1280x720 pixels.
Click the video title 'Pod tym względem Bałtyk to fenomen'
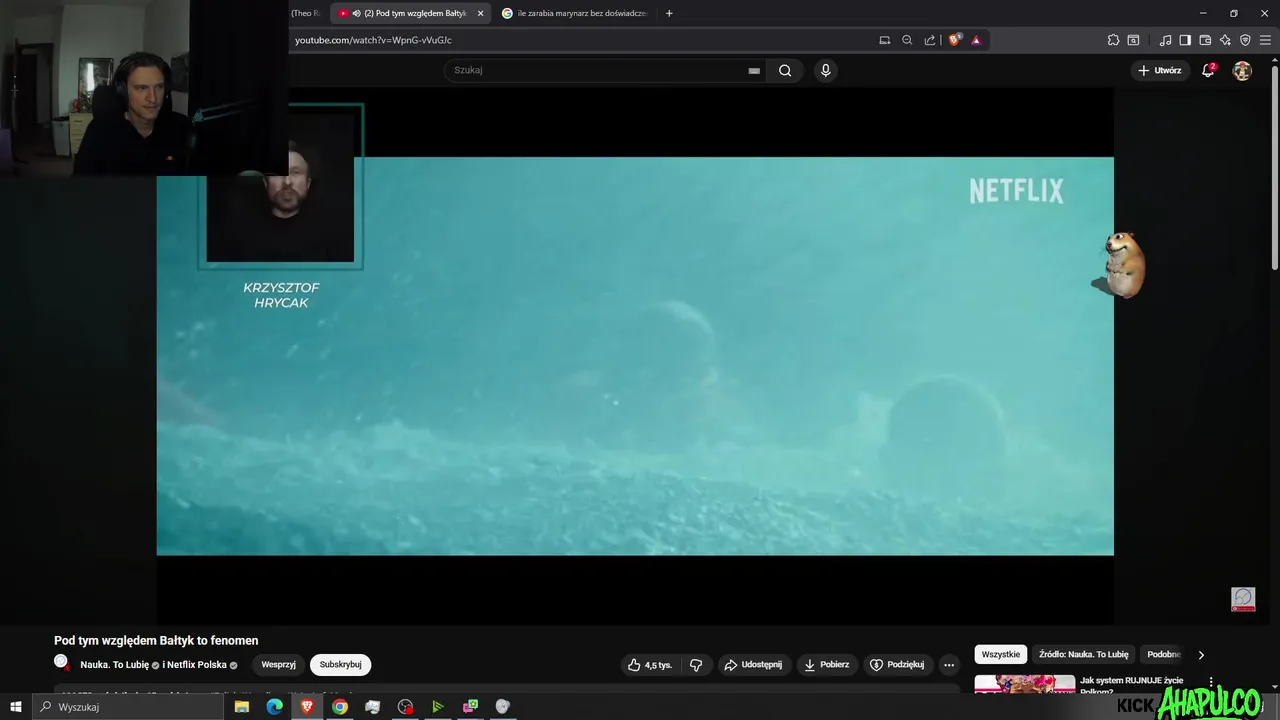click(x=156, y=640)
